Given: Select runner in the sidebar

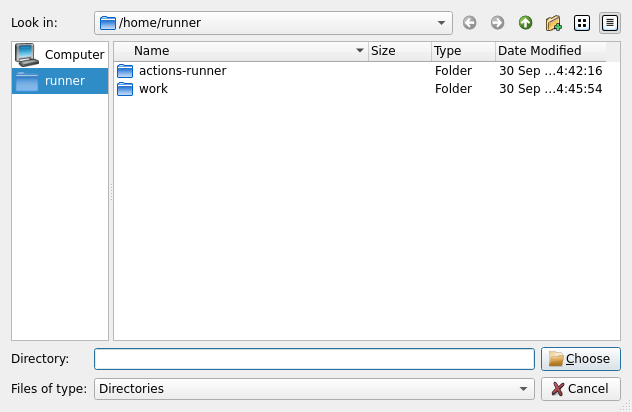Looking at the screenshot, I should (x=60, y=81).
